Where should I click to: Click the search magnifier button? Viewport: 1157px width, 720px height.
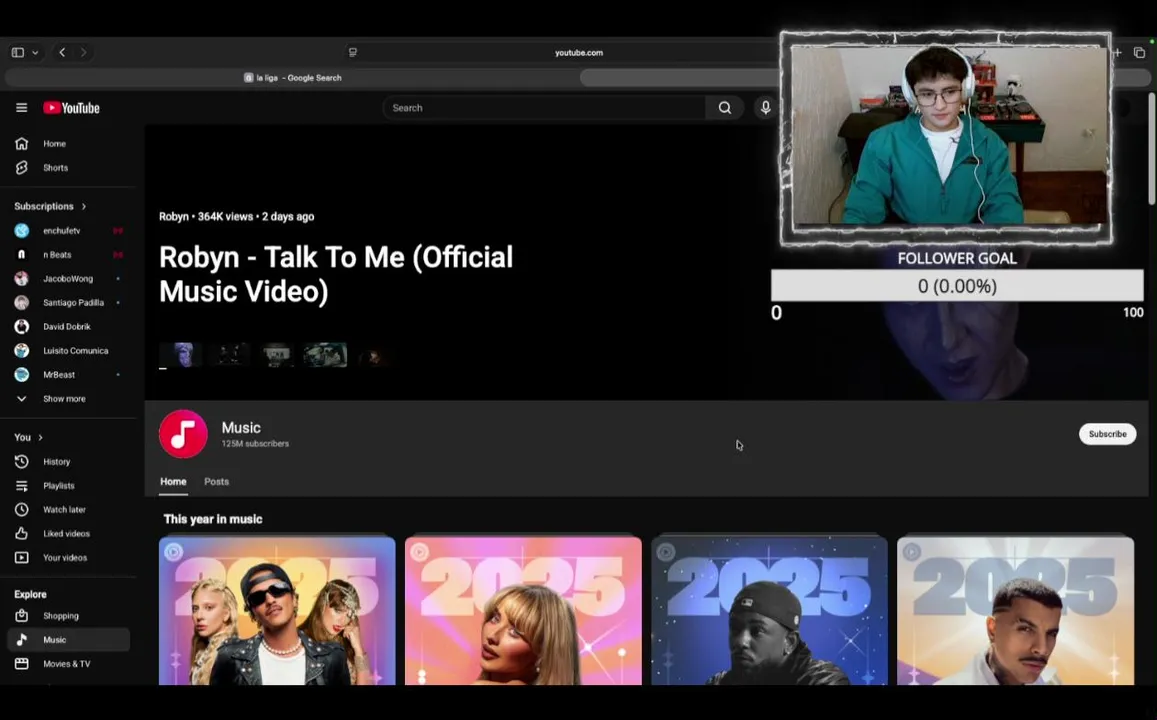pyautogui.click(x=725, y=108)
